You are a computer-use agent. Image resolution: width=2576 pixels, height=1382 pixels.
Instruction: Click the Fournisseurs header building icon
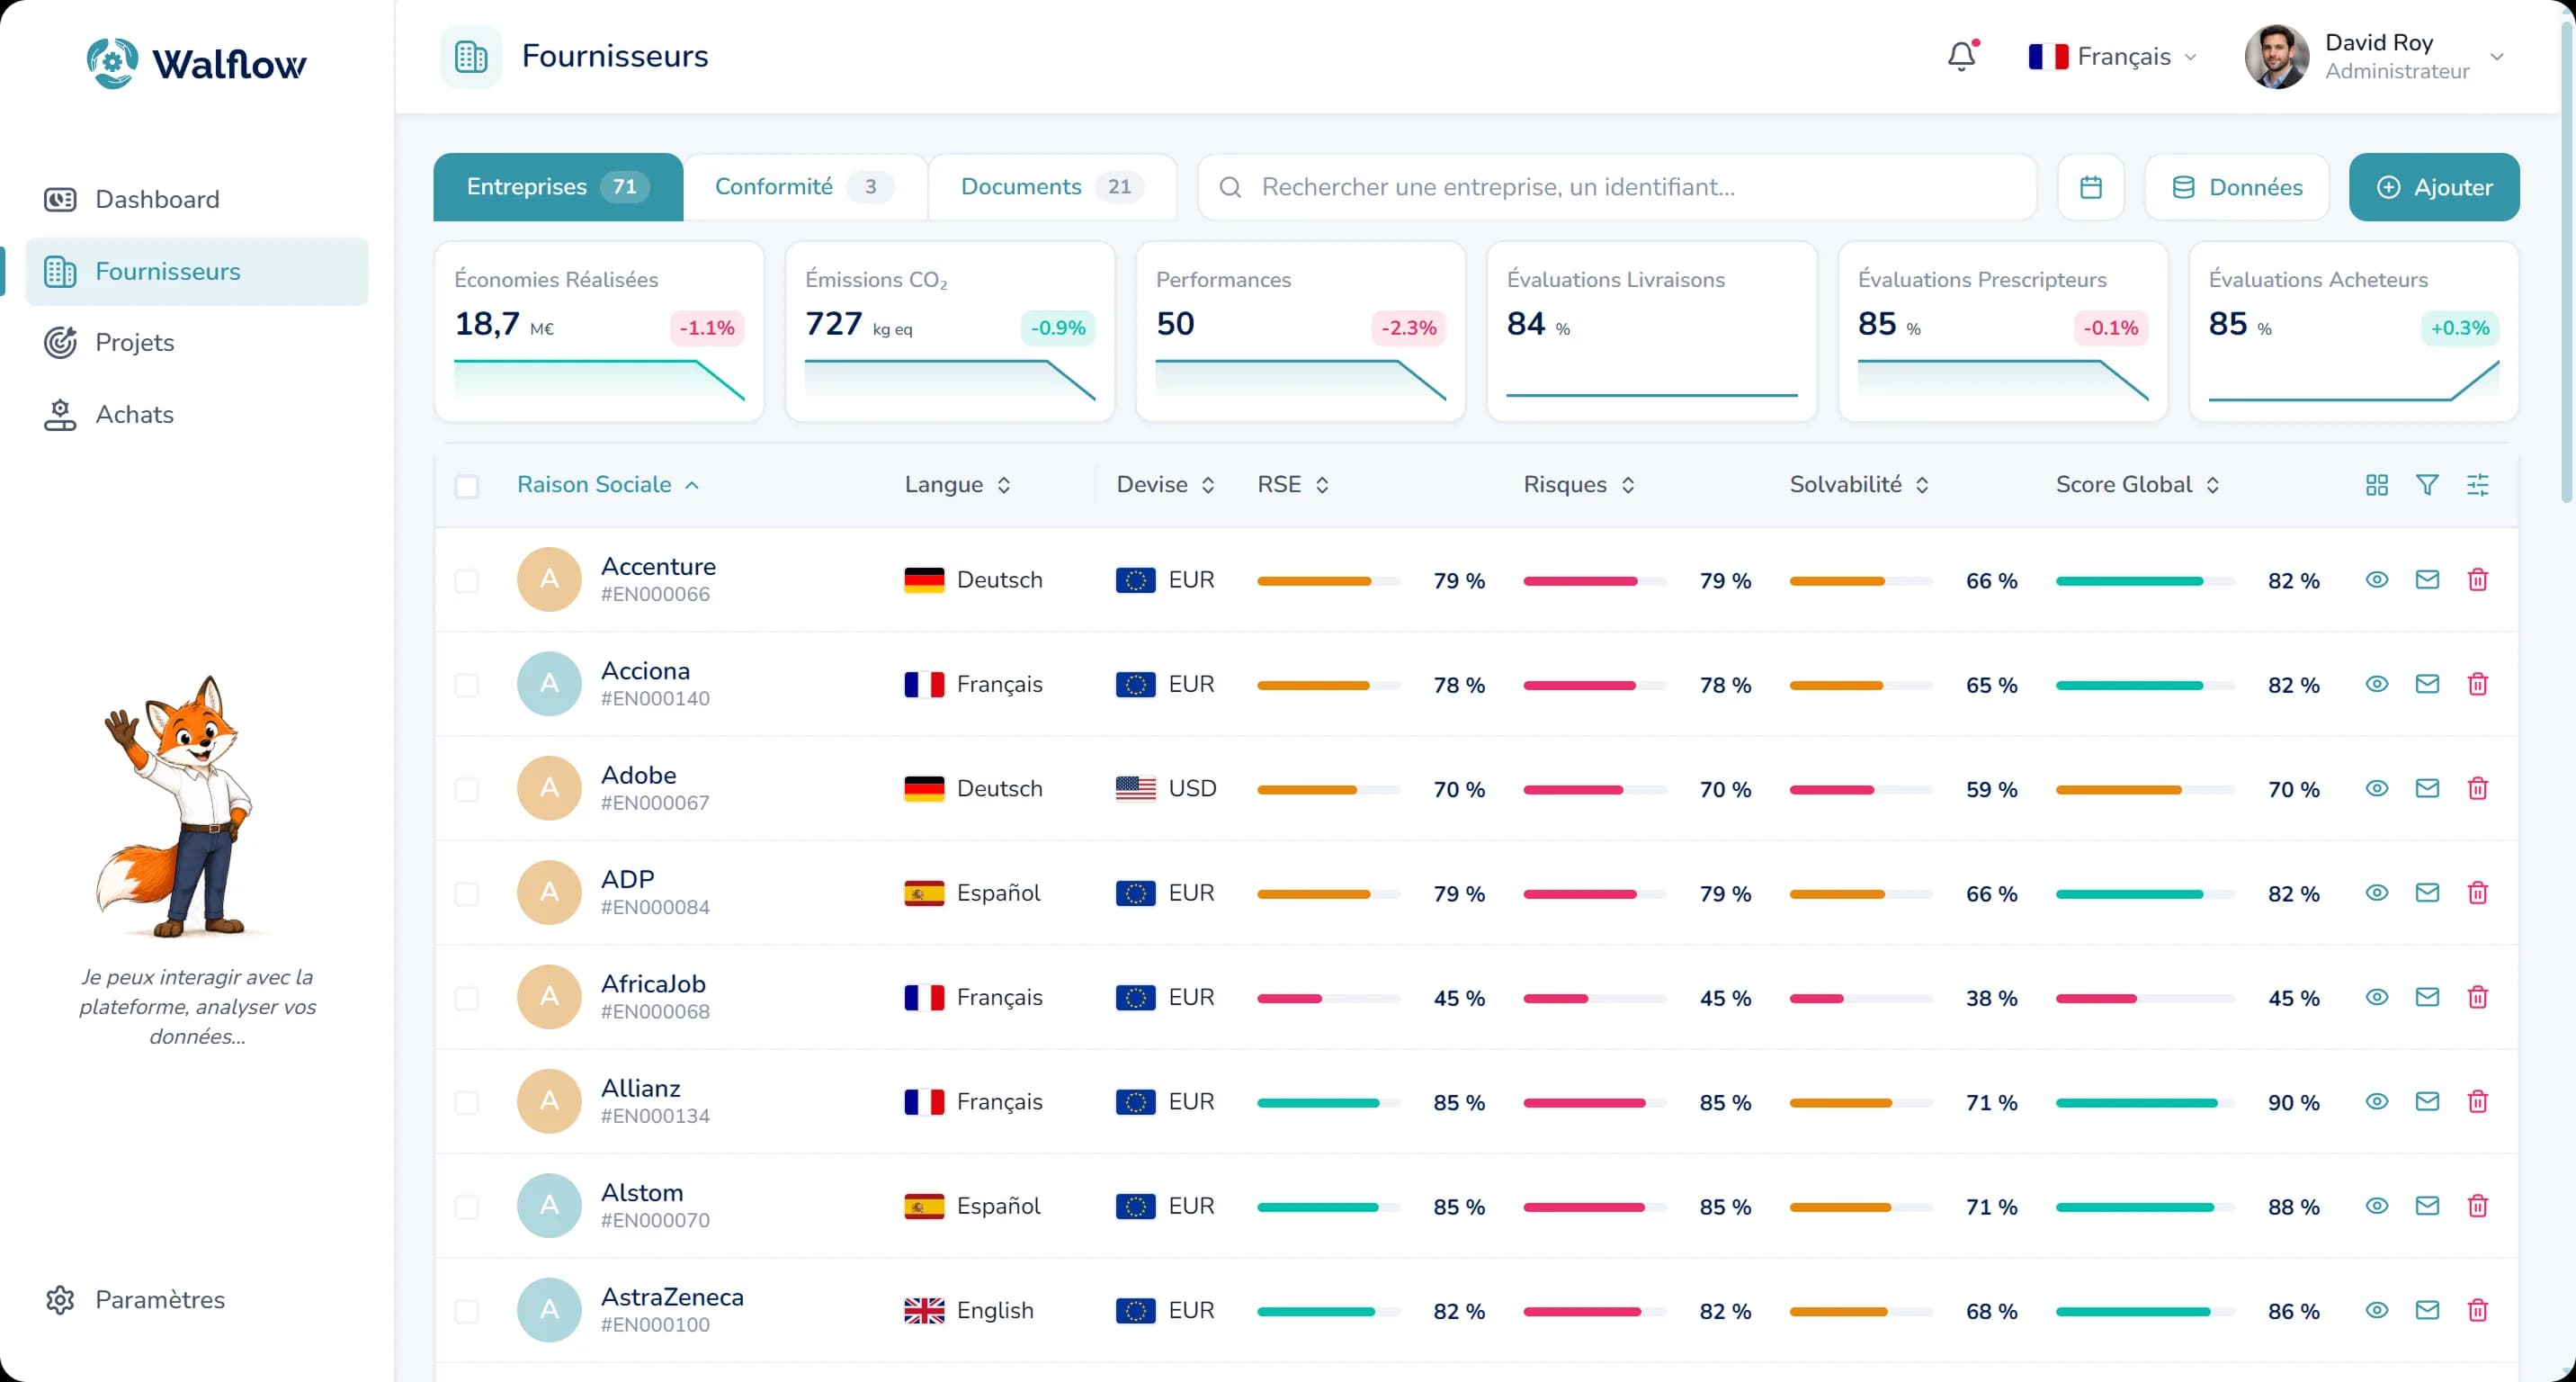click(x=471, y=57)
